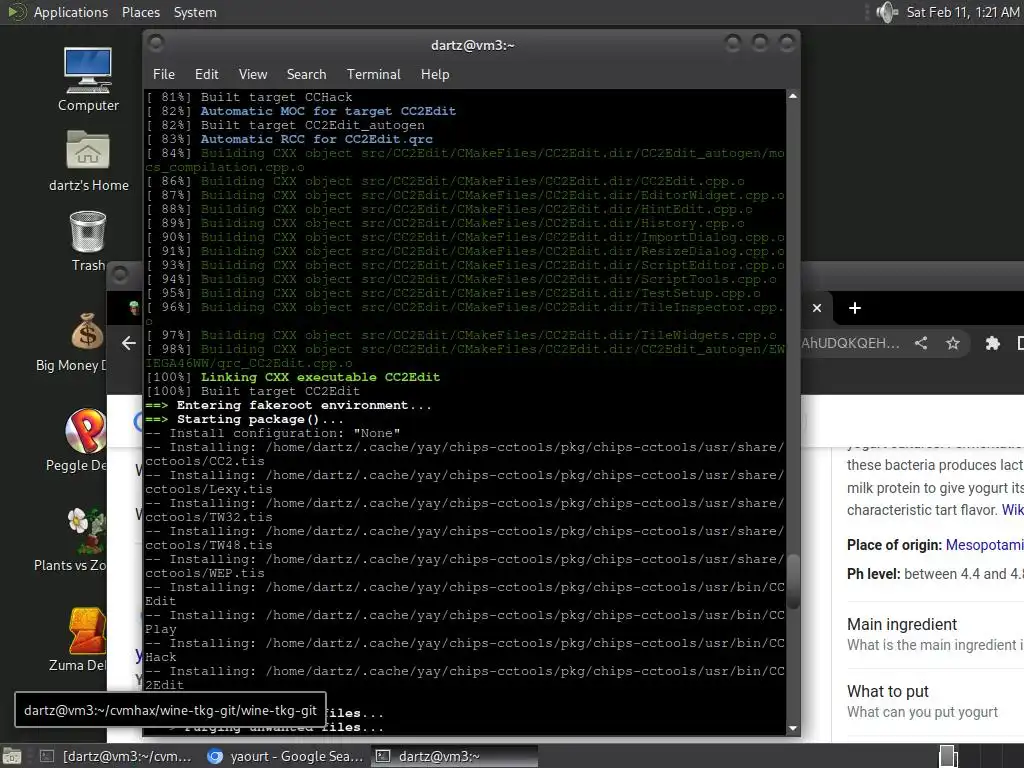Launch Plants vs Zombies desktop icon

[85, 539]
